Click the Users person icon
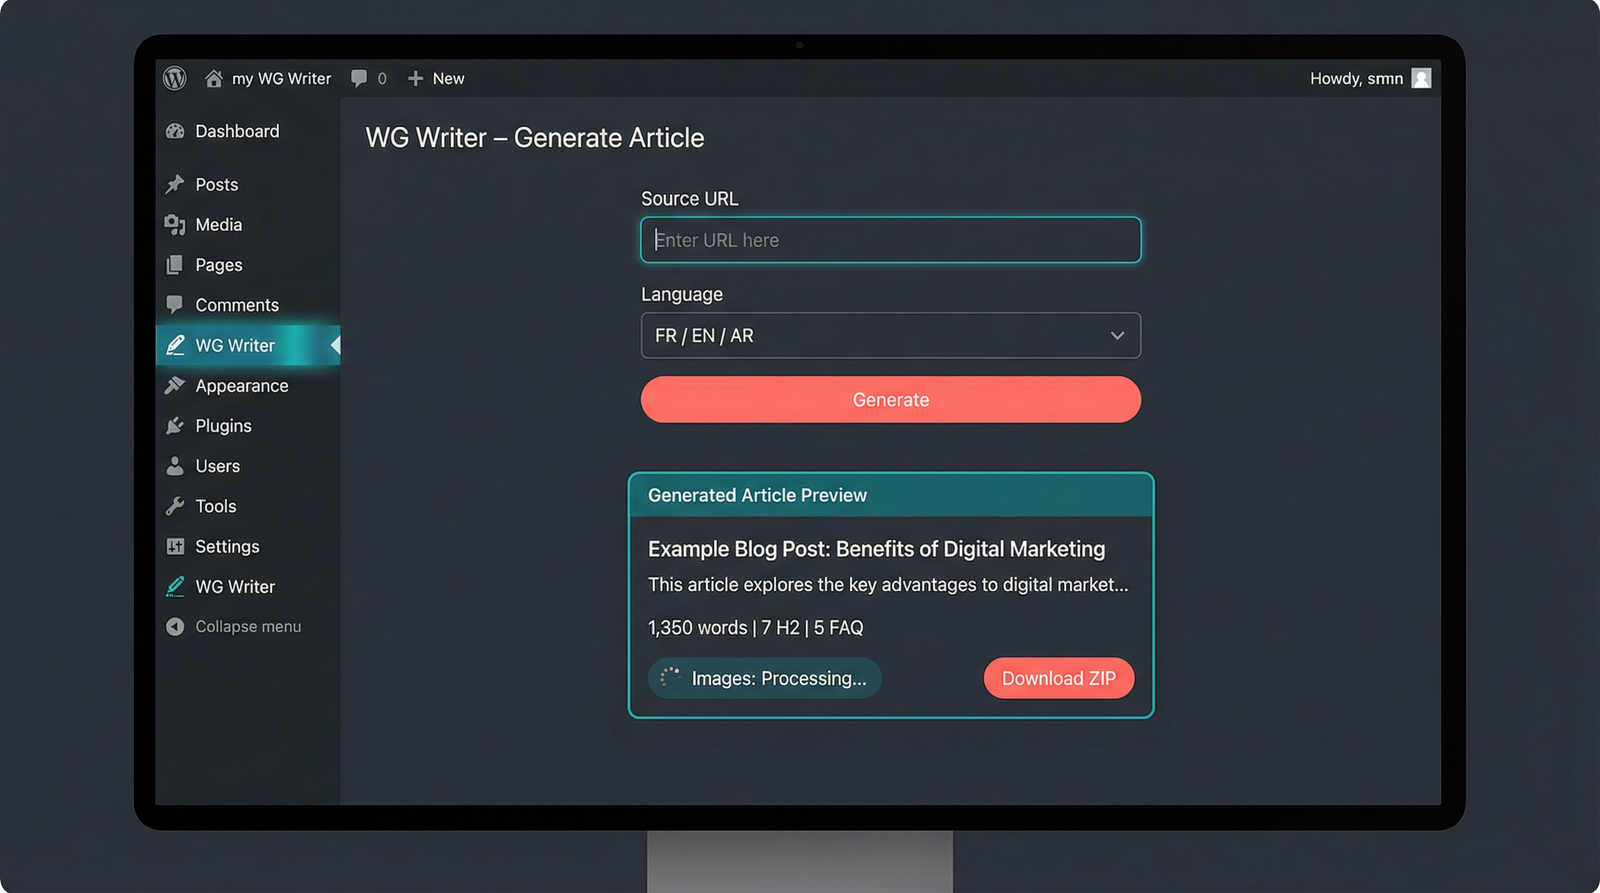Image resolution: width=1600 pixels, height=893 pixels. (x=175, y=466)
